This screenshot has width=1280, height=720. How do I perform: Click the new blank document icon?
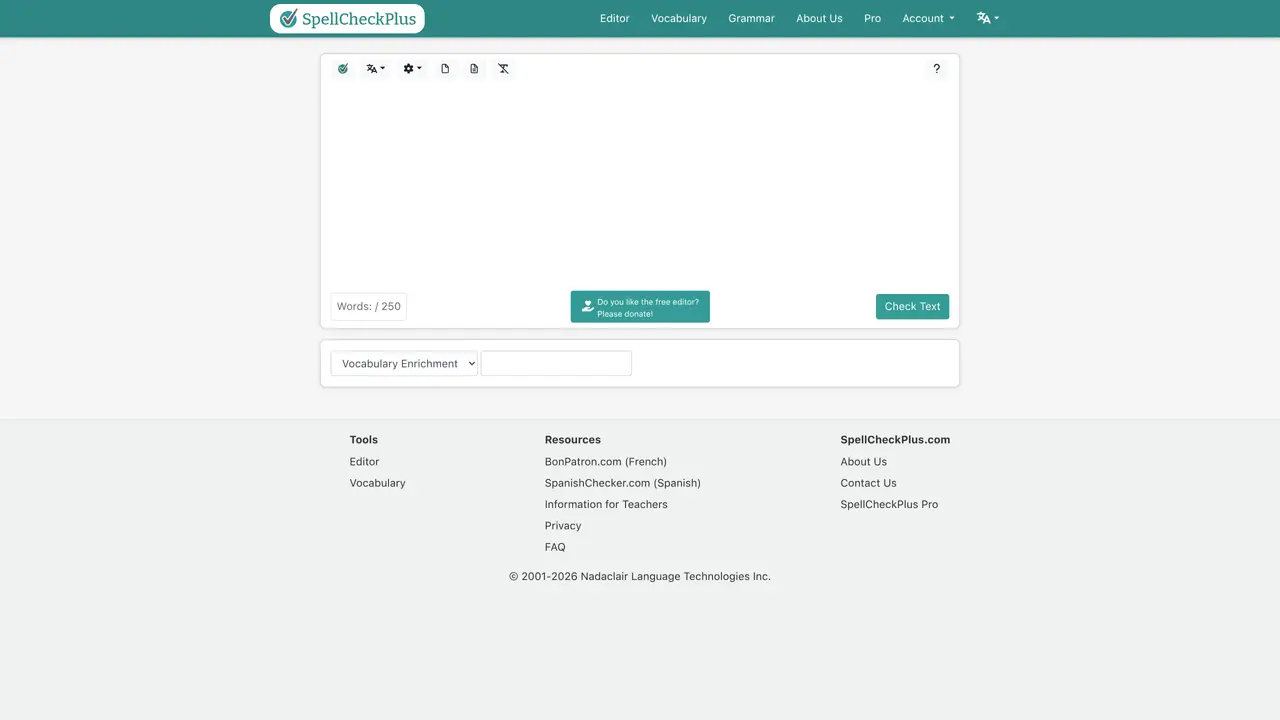(445, 69)
